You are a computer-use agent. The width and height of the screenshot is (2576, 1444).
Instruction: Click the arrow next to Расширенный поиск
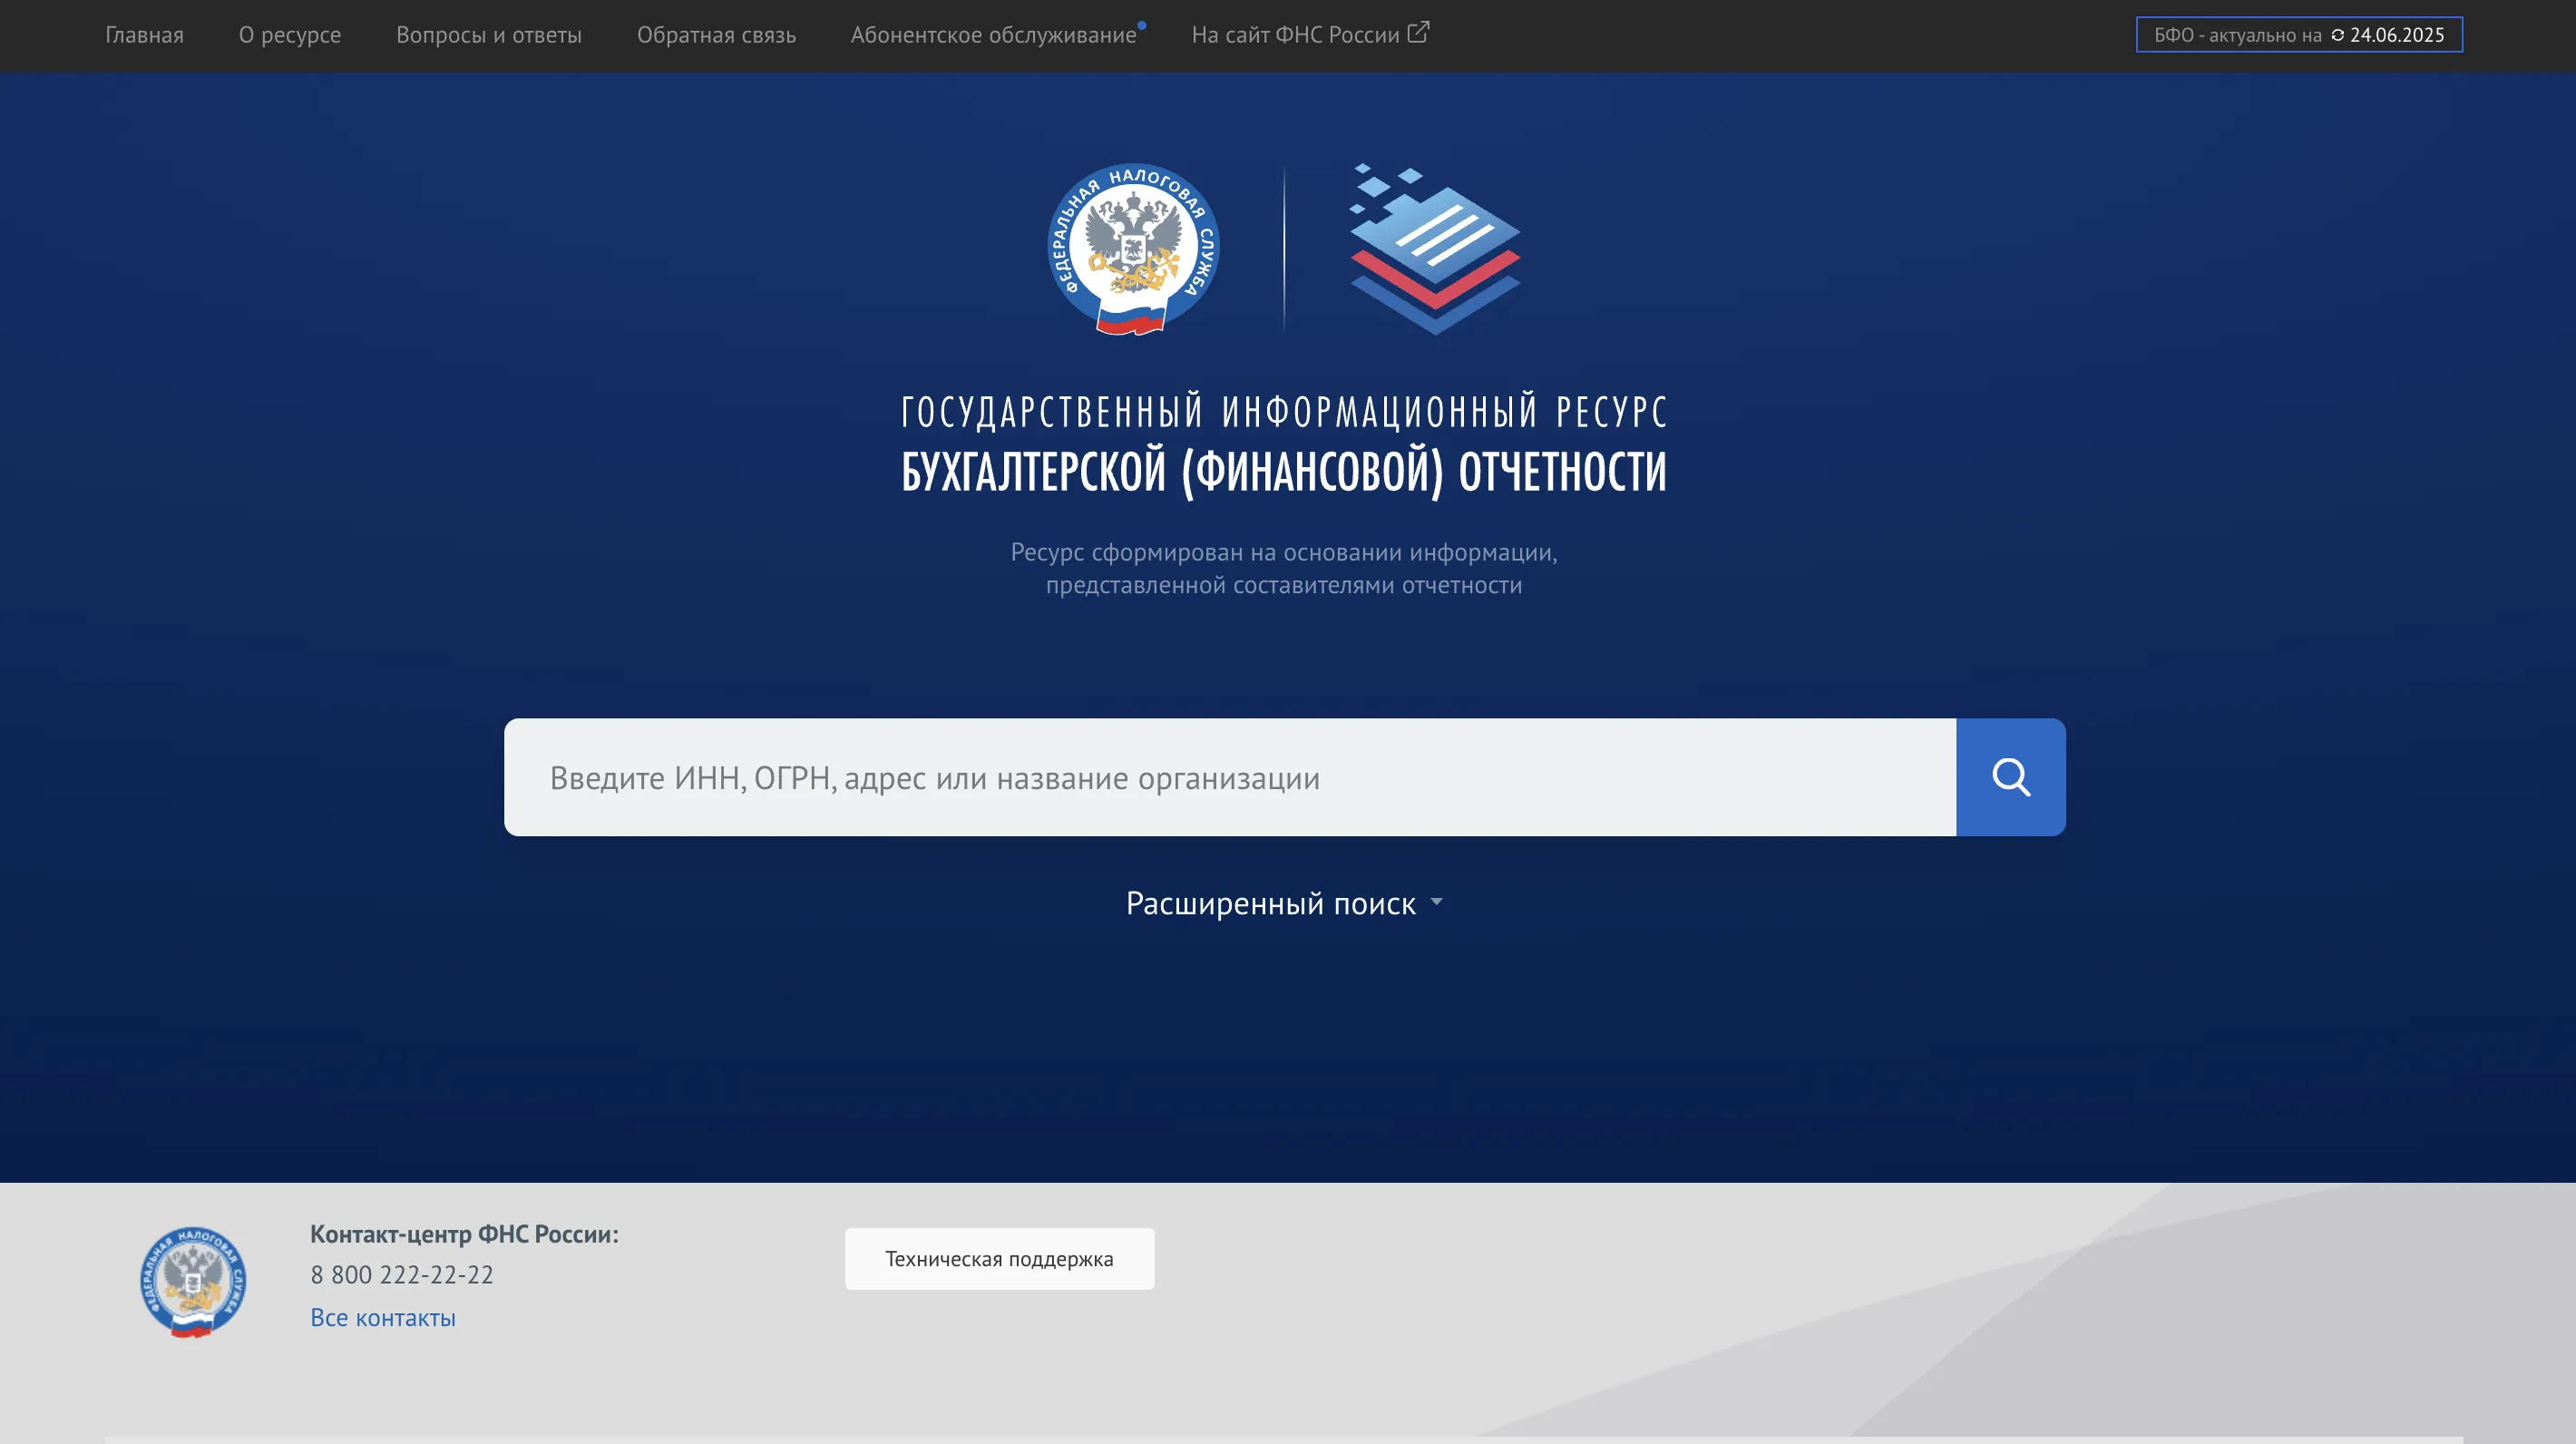tap(1437, 902)
